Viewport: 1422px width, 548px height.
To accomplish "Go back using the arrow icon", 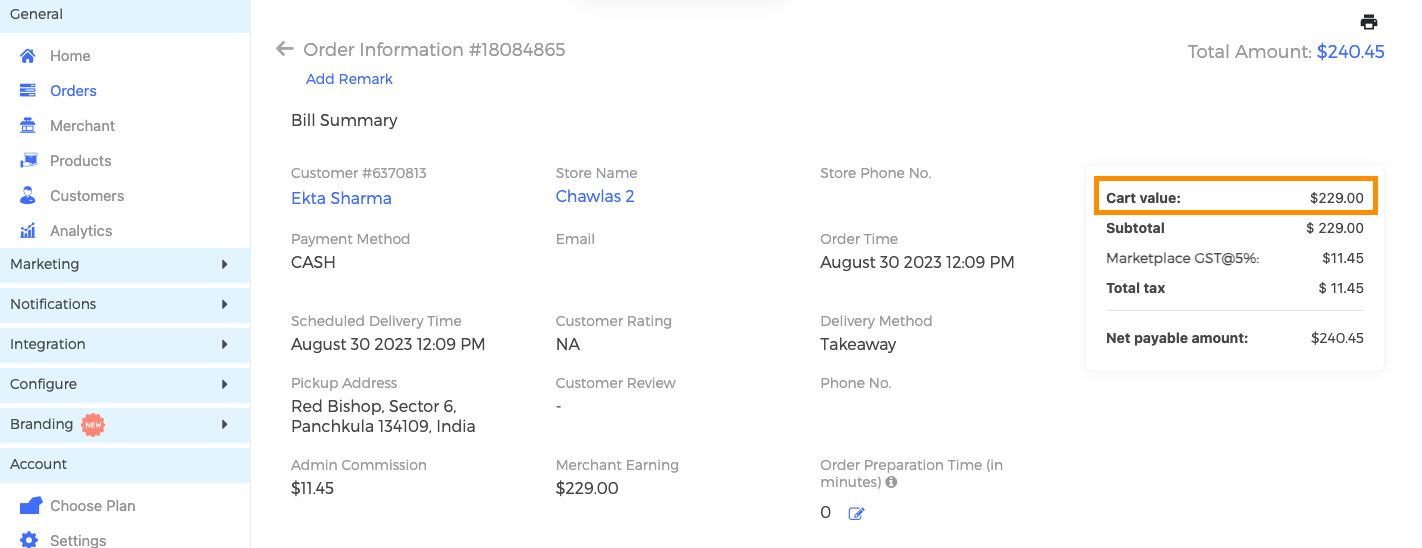I will 284,49.
